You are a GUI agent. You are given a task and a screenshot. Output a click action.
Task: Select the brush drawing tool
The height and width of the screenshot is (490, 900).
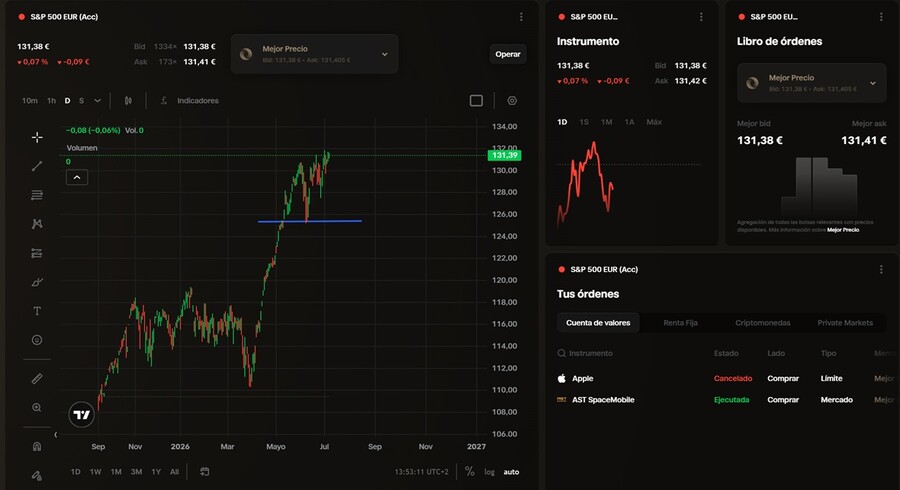click(37, 282)
